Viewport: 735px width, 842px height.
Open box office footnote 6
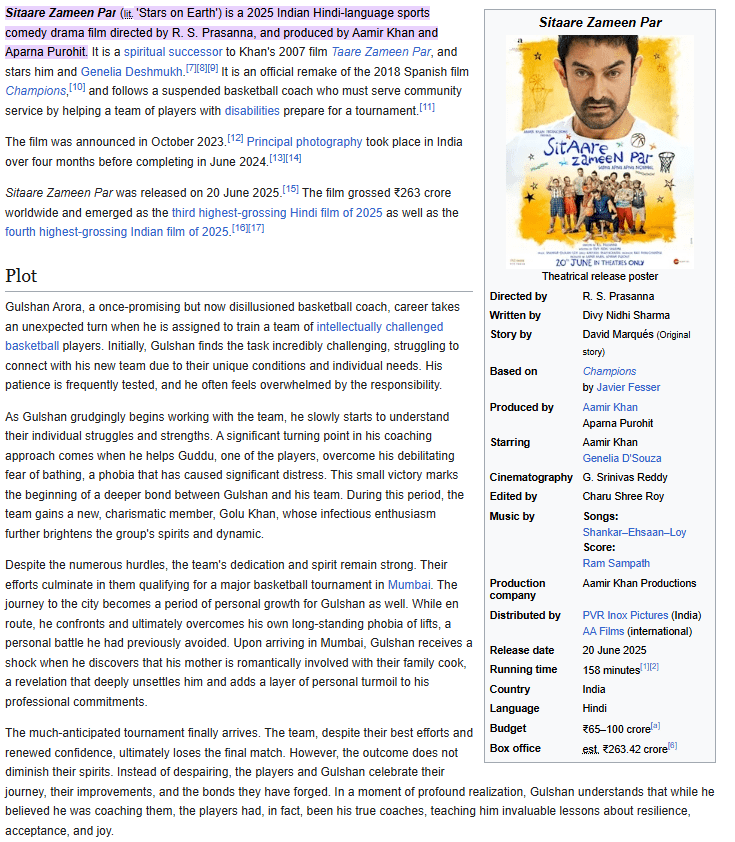(672, 745)
